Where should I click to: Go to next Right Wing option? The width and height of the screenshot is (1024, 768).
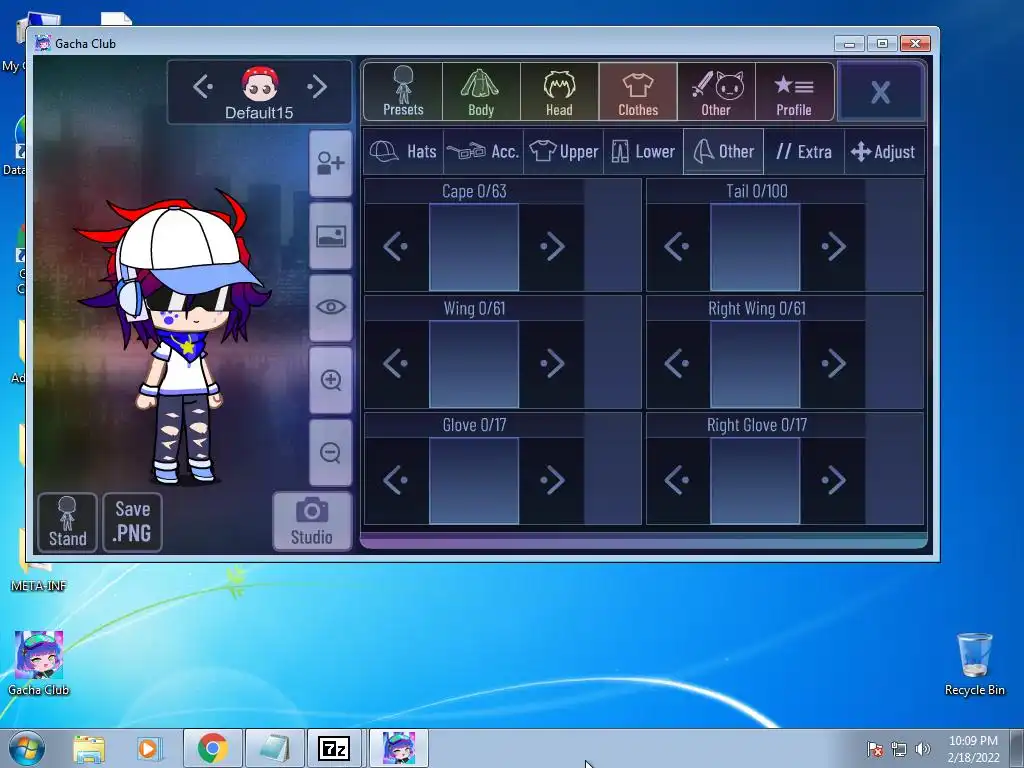click(834, 364)
